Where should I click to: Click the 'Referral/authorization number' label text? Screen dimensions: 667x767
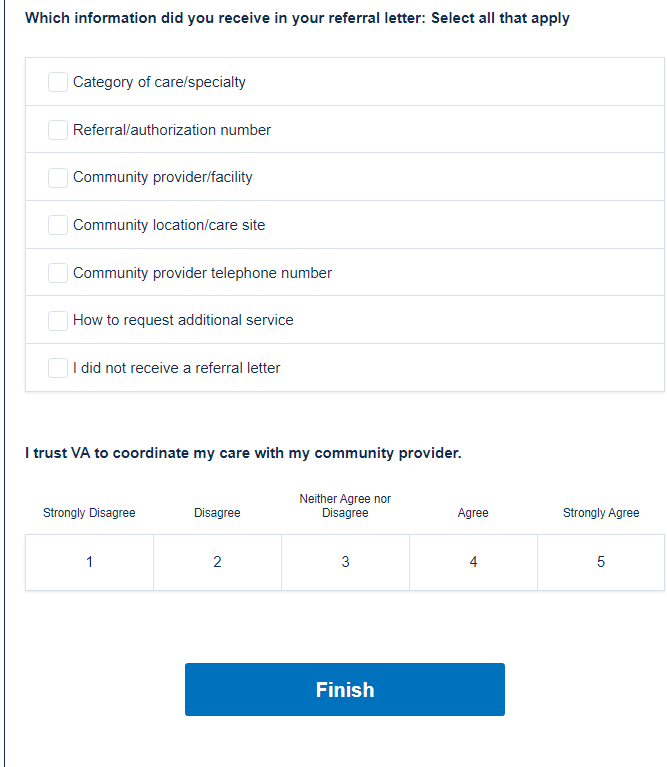[172, 130]
